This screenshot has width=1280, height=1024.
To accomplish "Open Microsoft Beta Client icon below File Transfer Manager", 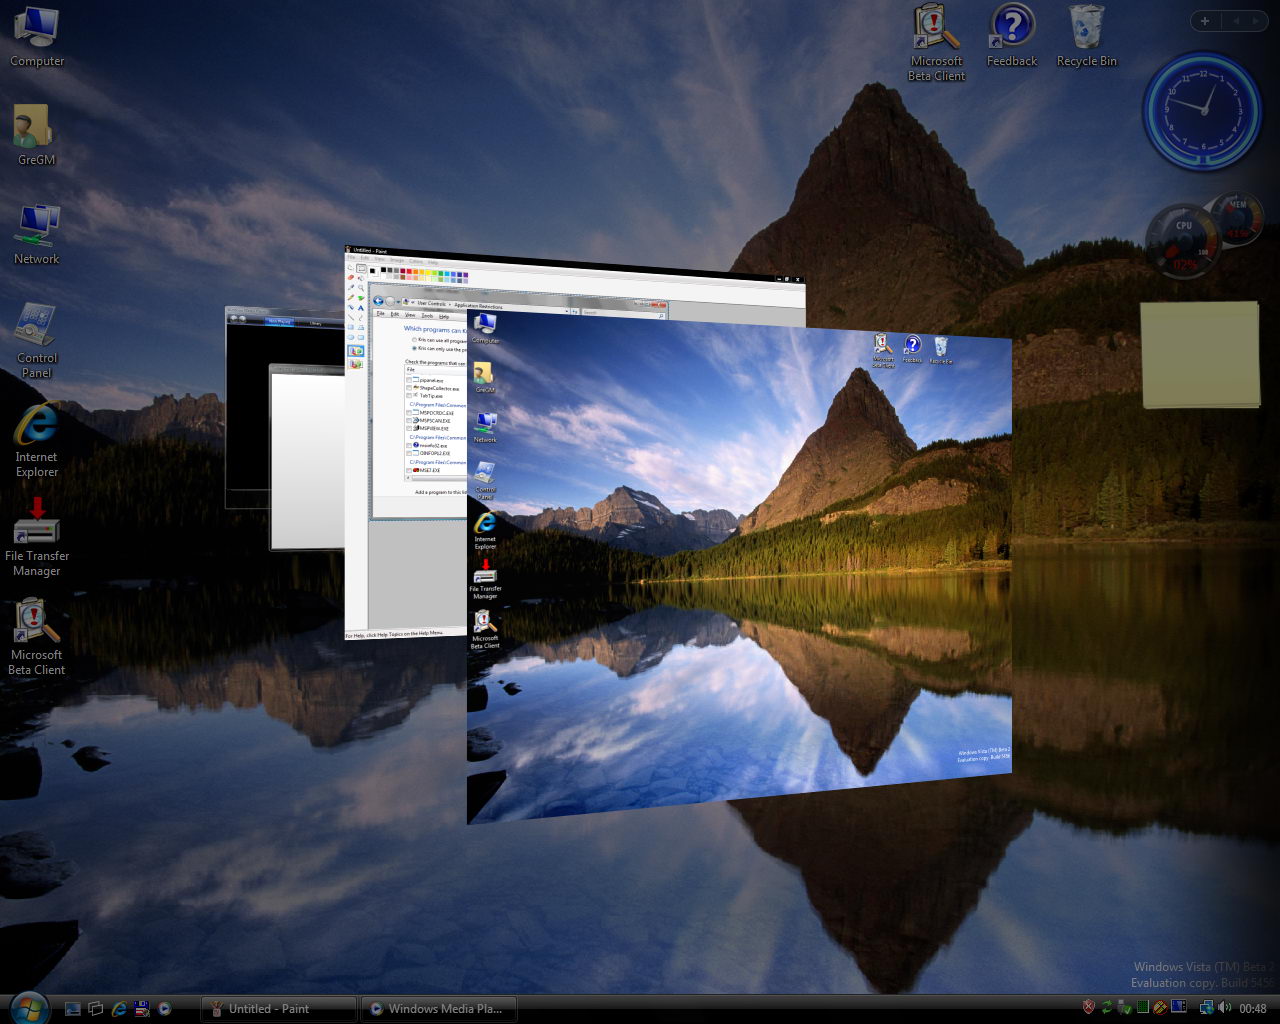I will pyautogui.click(x=37, y=637).
